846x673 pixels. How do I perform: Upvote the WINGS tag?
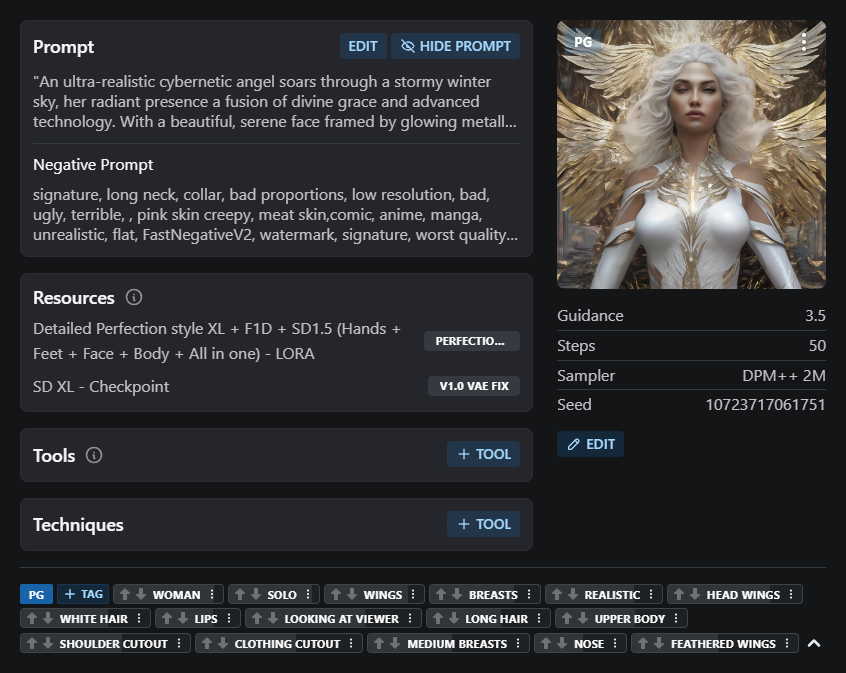[336, 594]
